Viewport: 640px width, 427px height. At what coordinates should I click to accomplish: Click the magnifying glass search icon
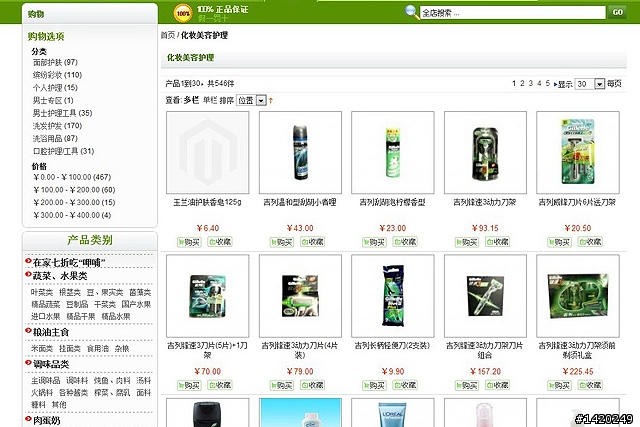(411, 11)
